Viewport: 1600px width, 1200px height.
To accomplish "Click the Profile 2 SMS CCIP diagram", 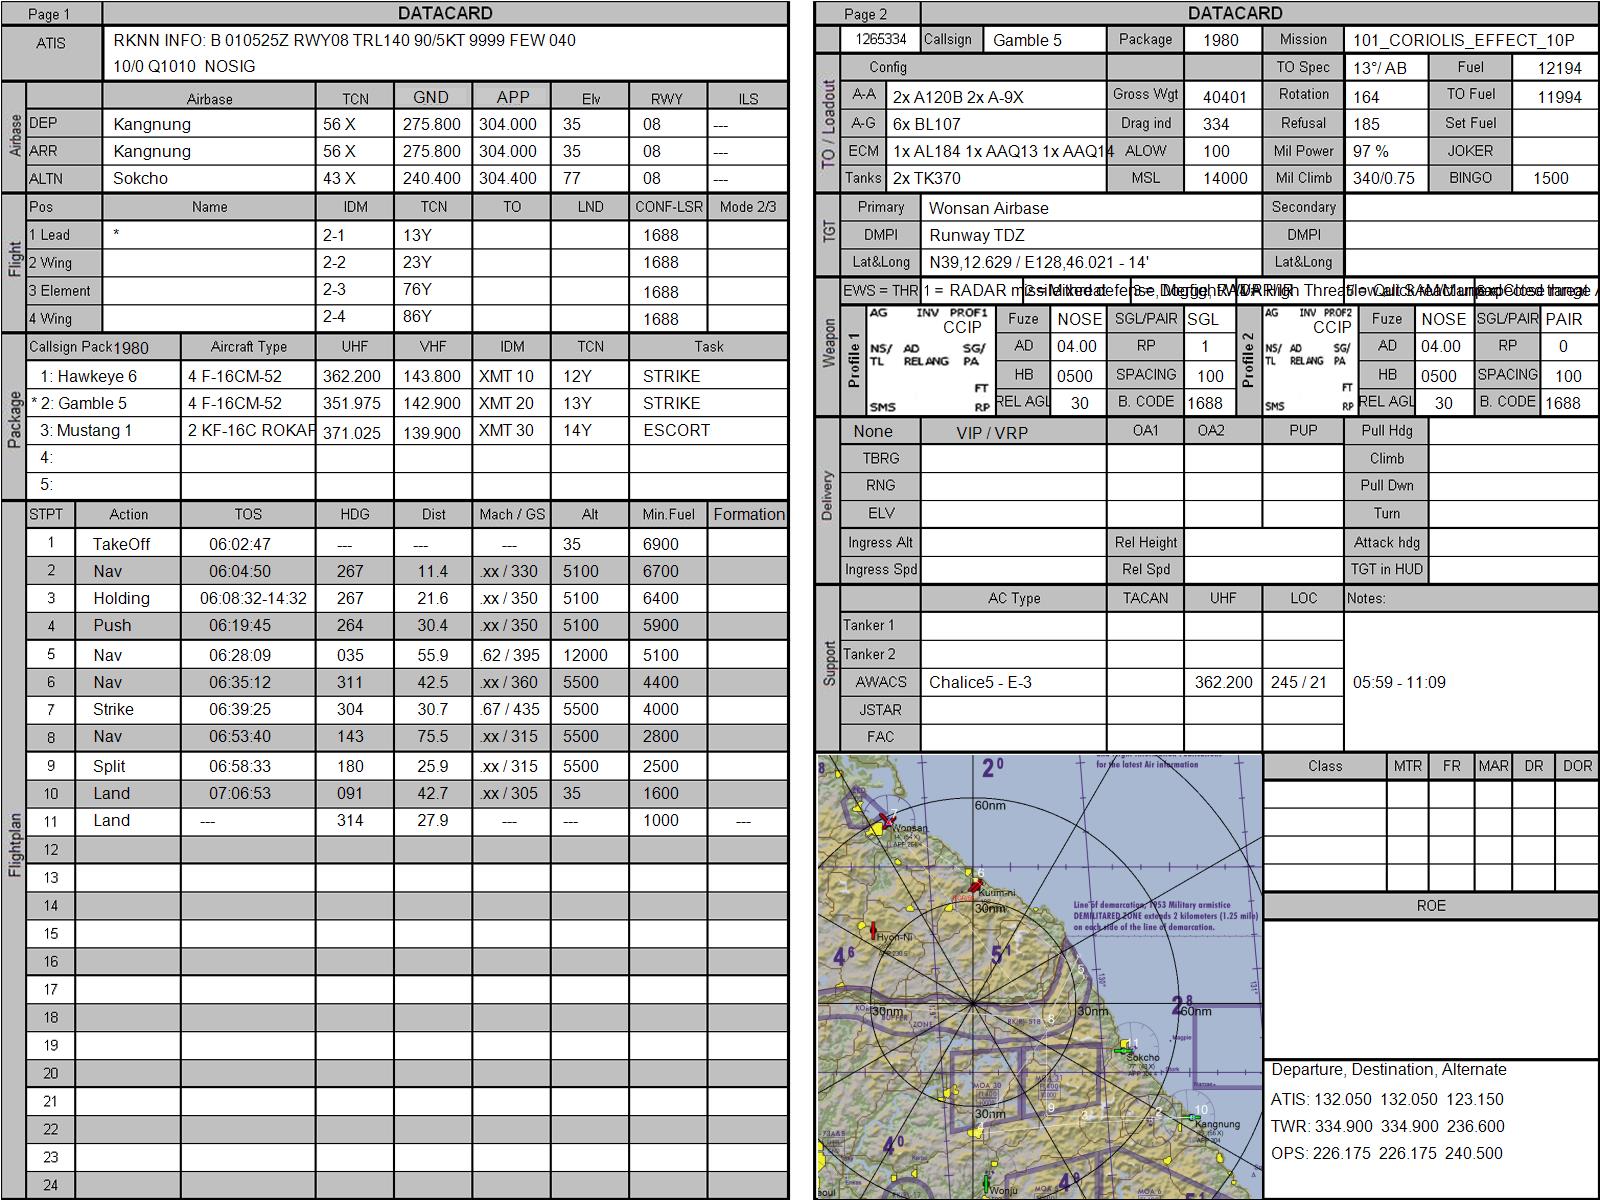I will [1309, 360].
